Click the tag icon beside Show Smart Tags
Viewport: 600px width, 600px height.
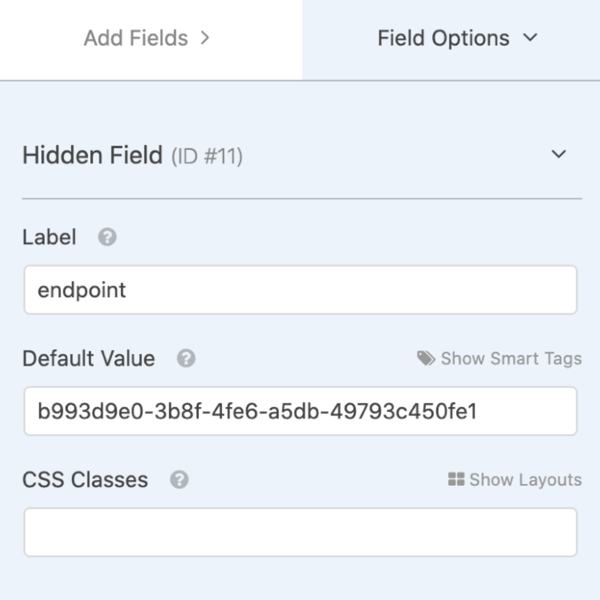pos(426,358)
